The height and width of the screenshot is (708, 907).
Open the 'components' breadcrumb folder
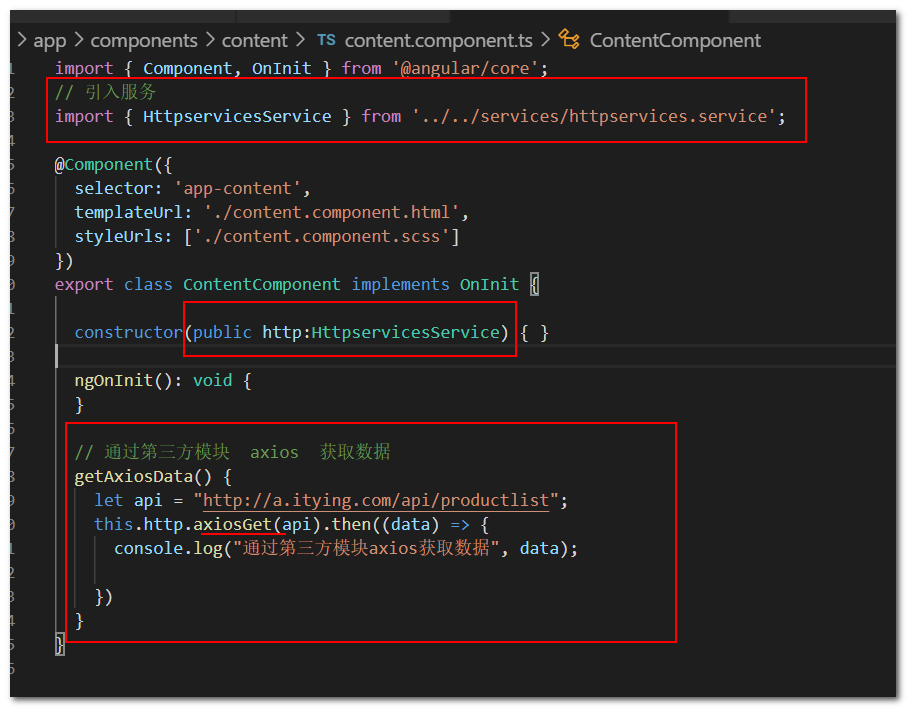tap(144, 41)
